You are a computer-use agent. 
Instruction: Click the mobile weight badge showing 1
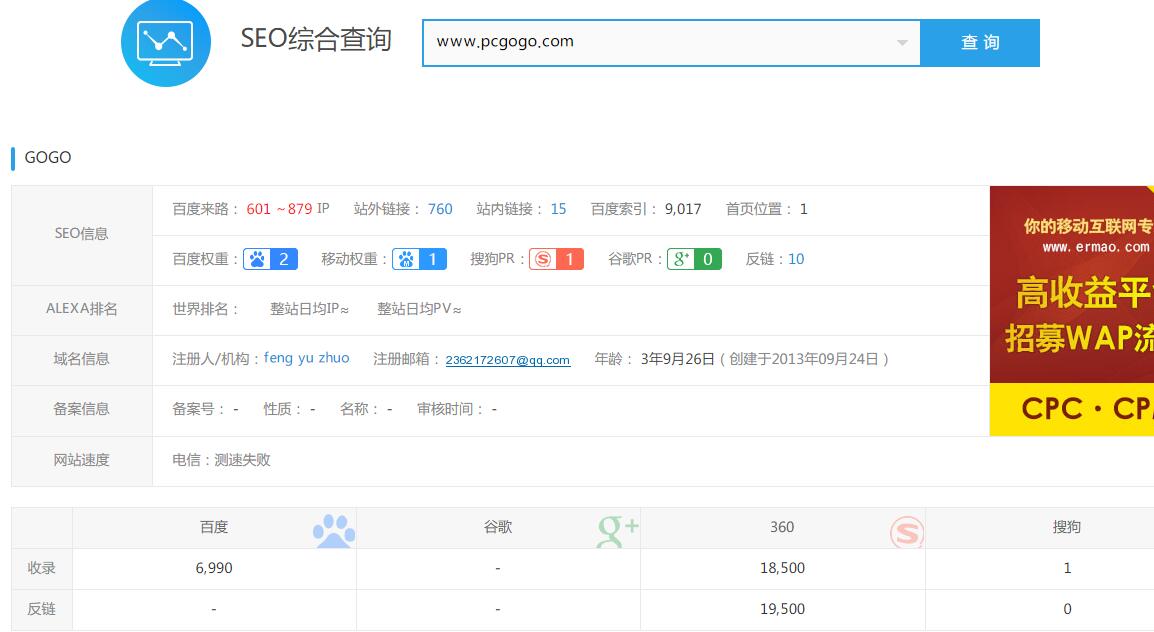(419, 259)
